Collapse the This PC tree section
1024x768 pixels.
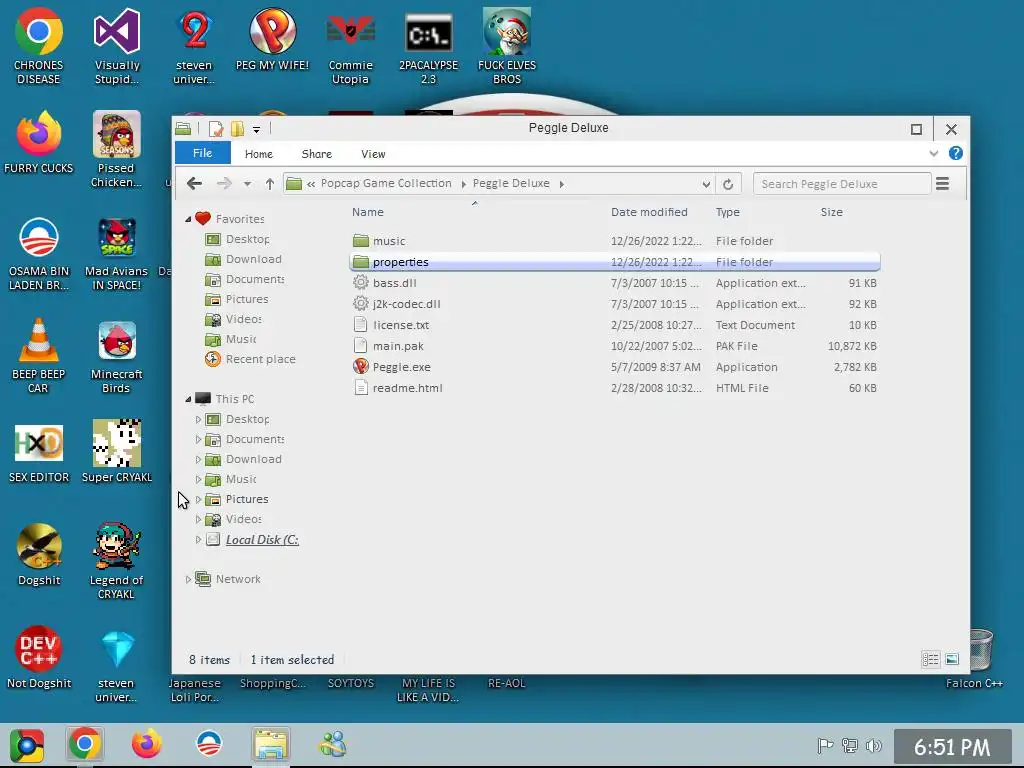tap(188, 399)
